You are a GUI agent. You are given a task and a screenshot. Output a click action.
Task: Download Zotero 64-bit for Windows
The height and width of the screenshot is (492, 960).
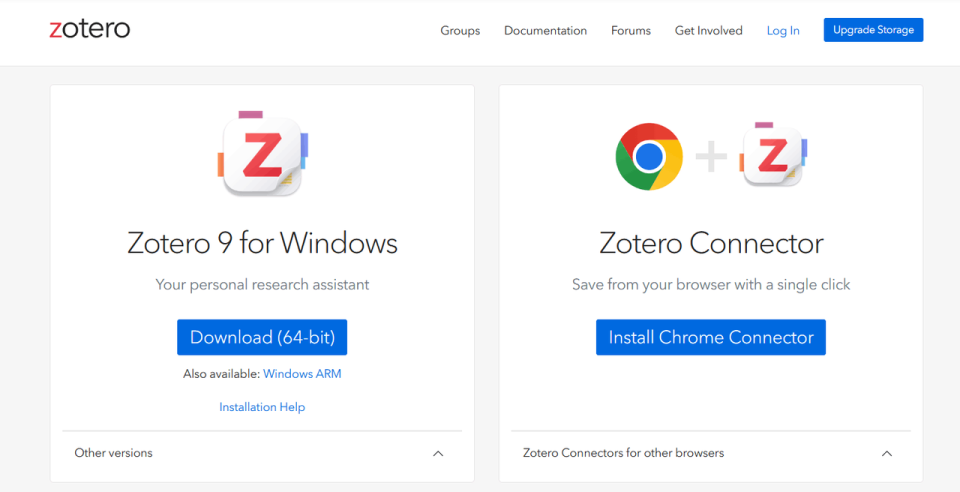pos(262,337)
